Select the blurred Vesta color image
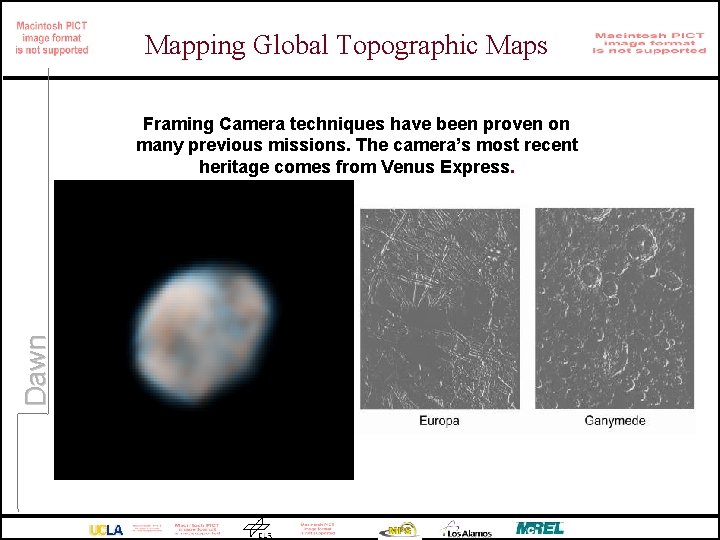Image resolution: width=720 pixels, height=540 pixels. (204, 330)
